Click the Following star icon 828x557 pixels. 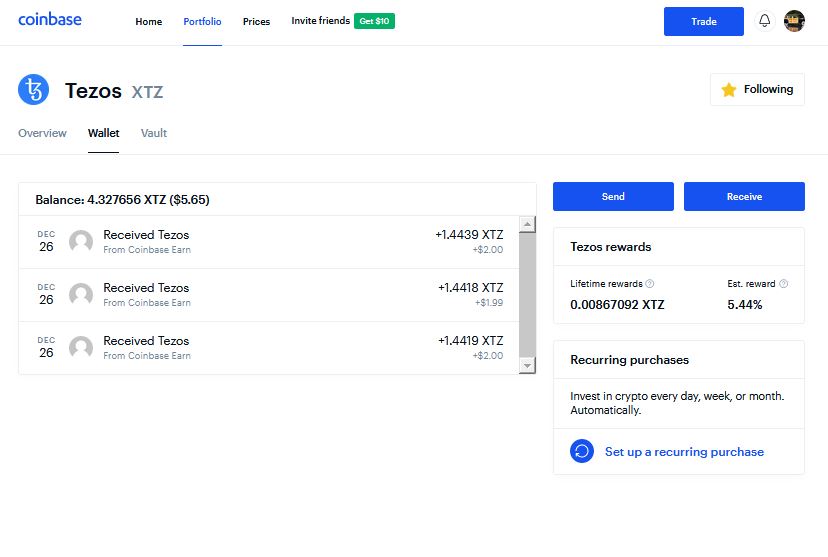click(x=728, y=90)
